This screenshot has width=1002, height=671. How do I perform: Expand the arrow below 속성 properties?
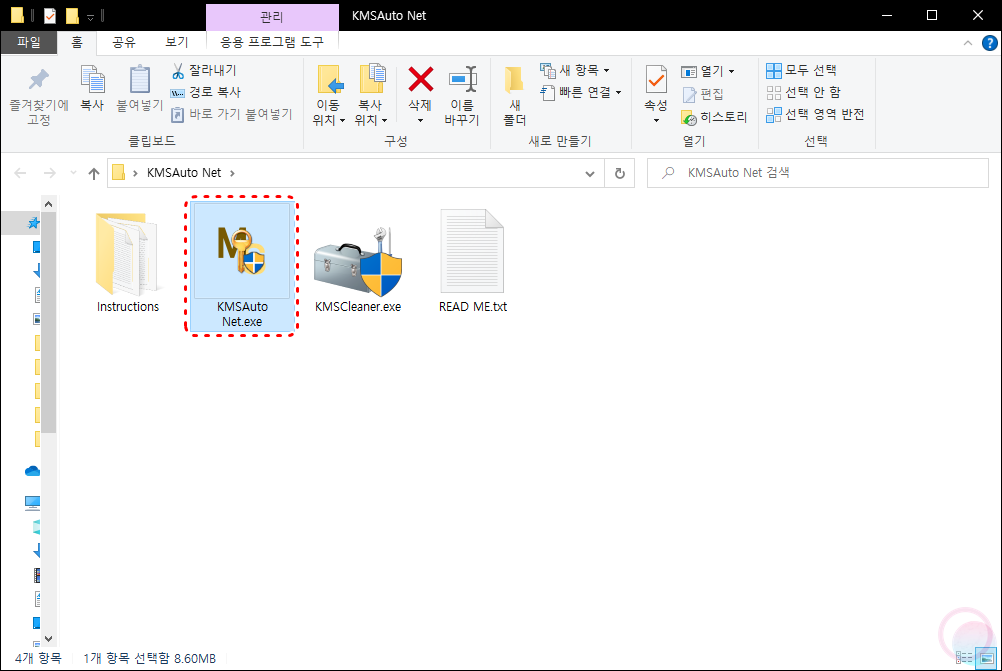tap(656, 120)
